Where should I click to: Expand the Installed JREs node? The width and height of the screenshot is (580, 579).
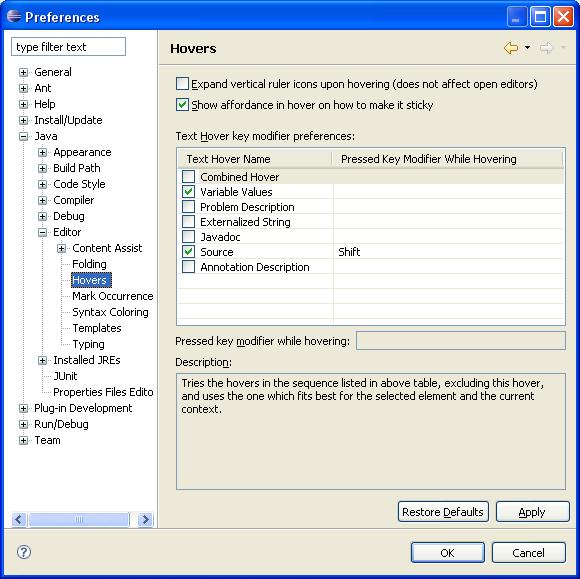coord(43,360)
